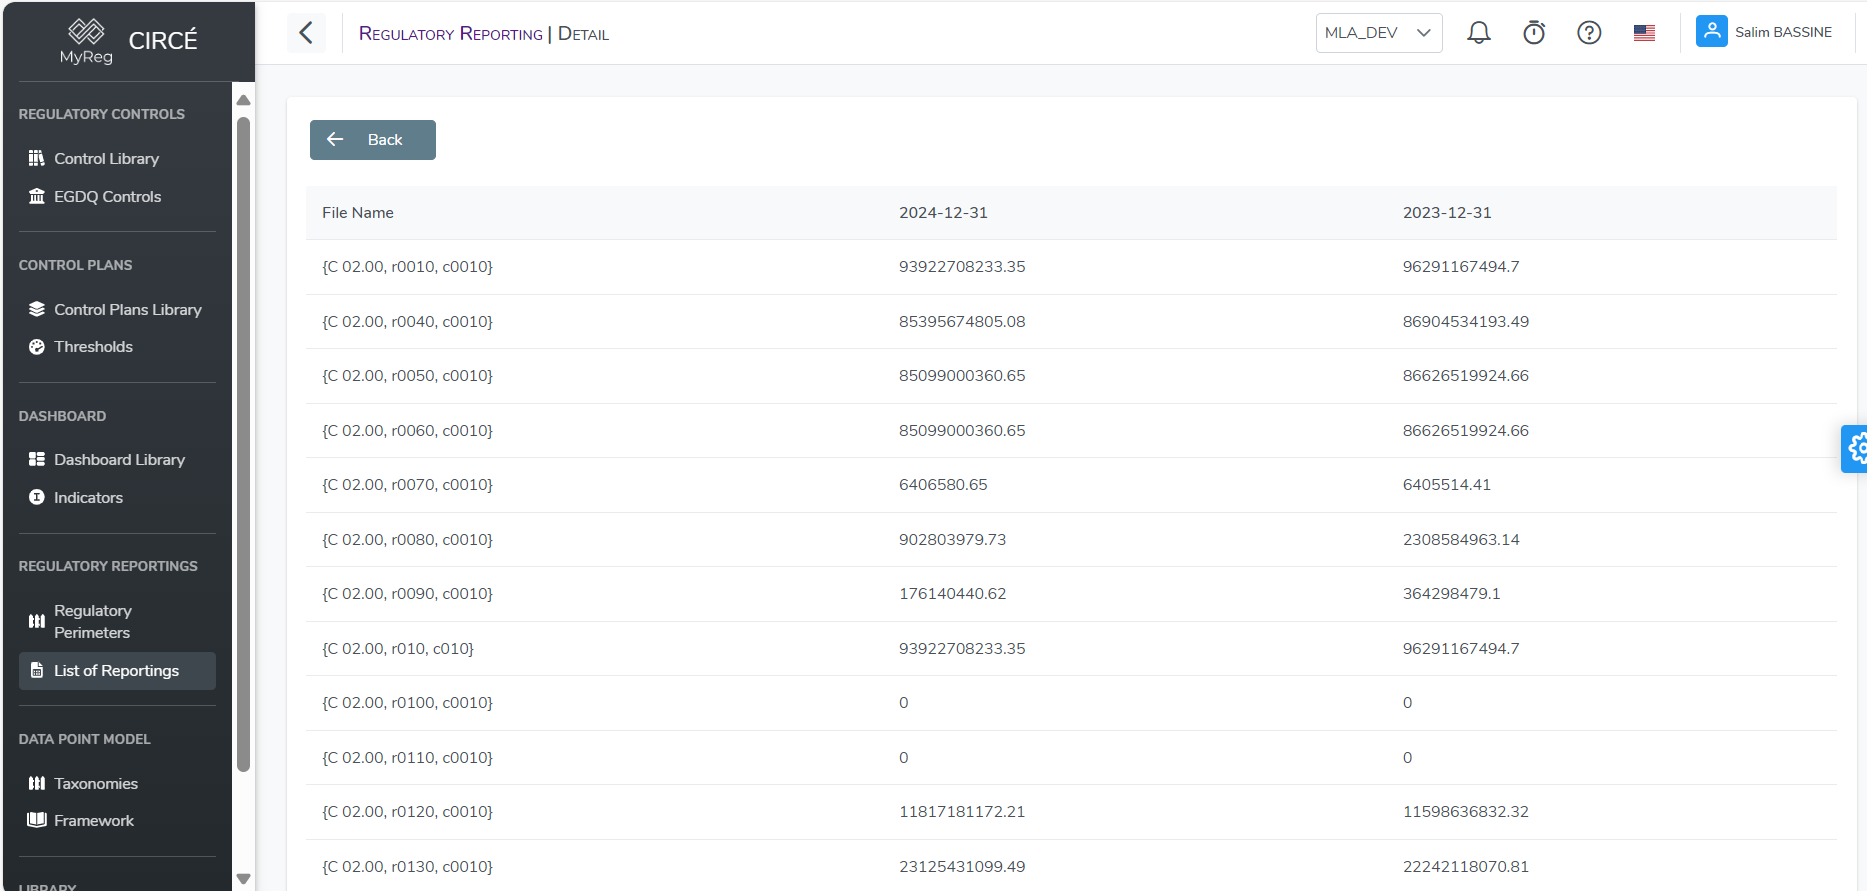Viewport: 1867px width, 891px height.
Task: Click value 85395674805.08
Action: coord(962,322)
